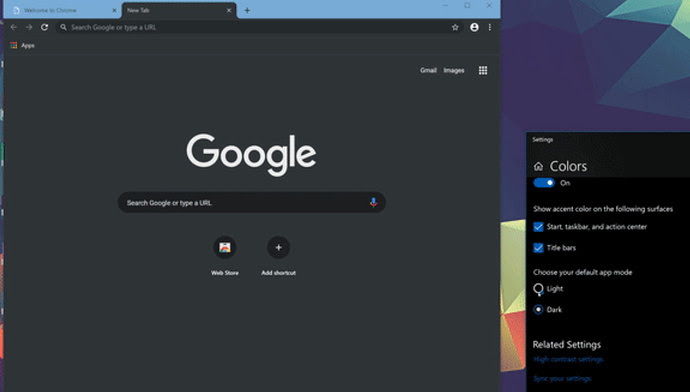Start voice search with microphone icon
Viewport: 690px width, 392px height.
pyautogui.click(x=373, y=202)
